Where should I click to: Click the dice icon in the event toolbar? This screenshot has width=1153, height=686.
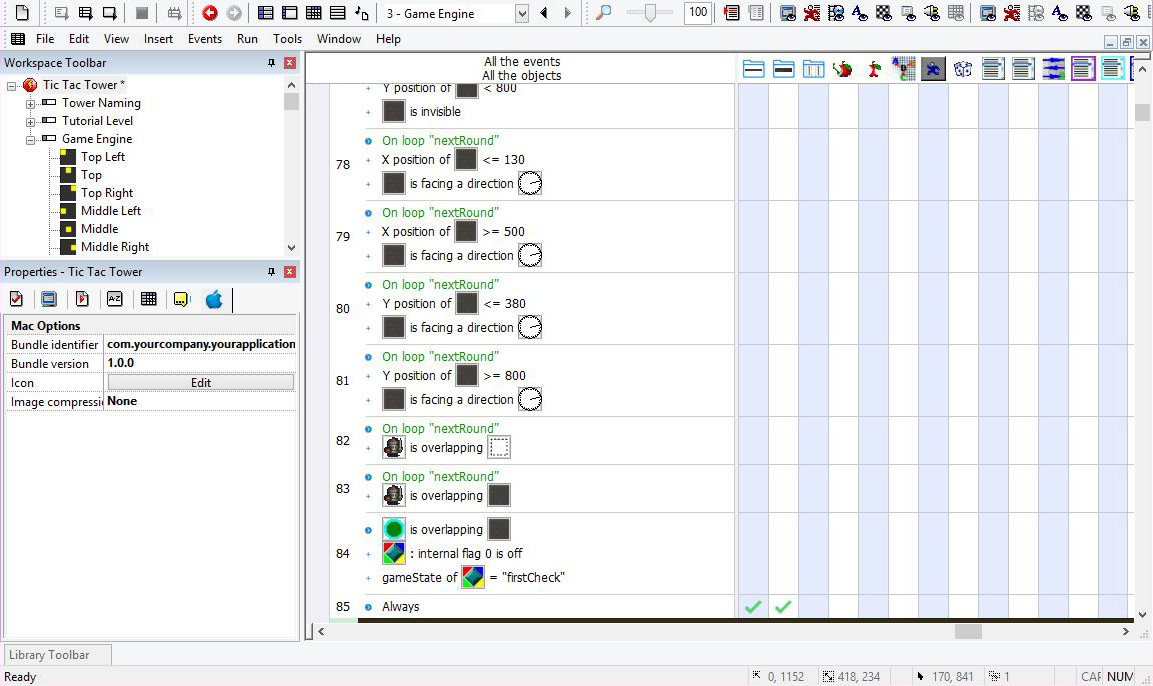coord(963,68)
